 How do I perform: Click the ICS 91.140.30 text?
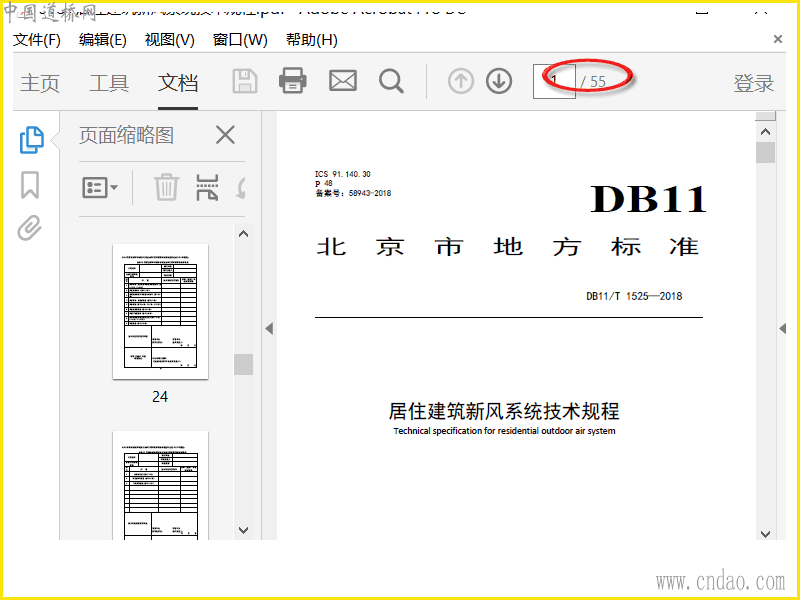coord(343,174)
